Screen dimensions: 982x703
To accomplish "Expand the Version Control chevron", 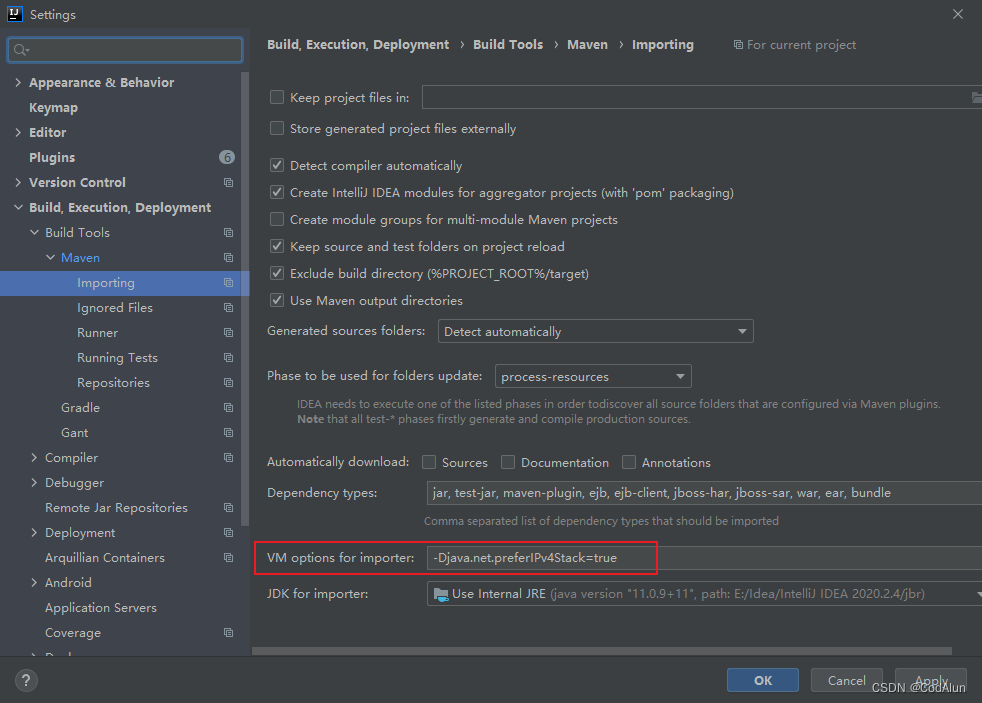I will pyautogui.click(x=18, y=182).
